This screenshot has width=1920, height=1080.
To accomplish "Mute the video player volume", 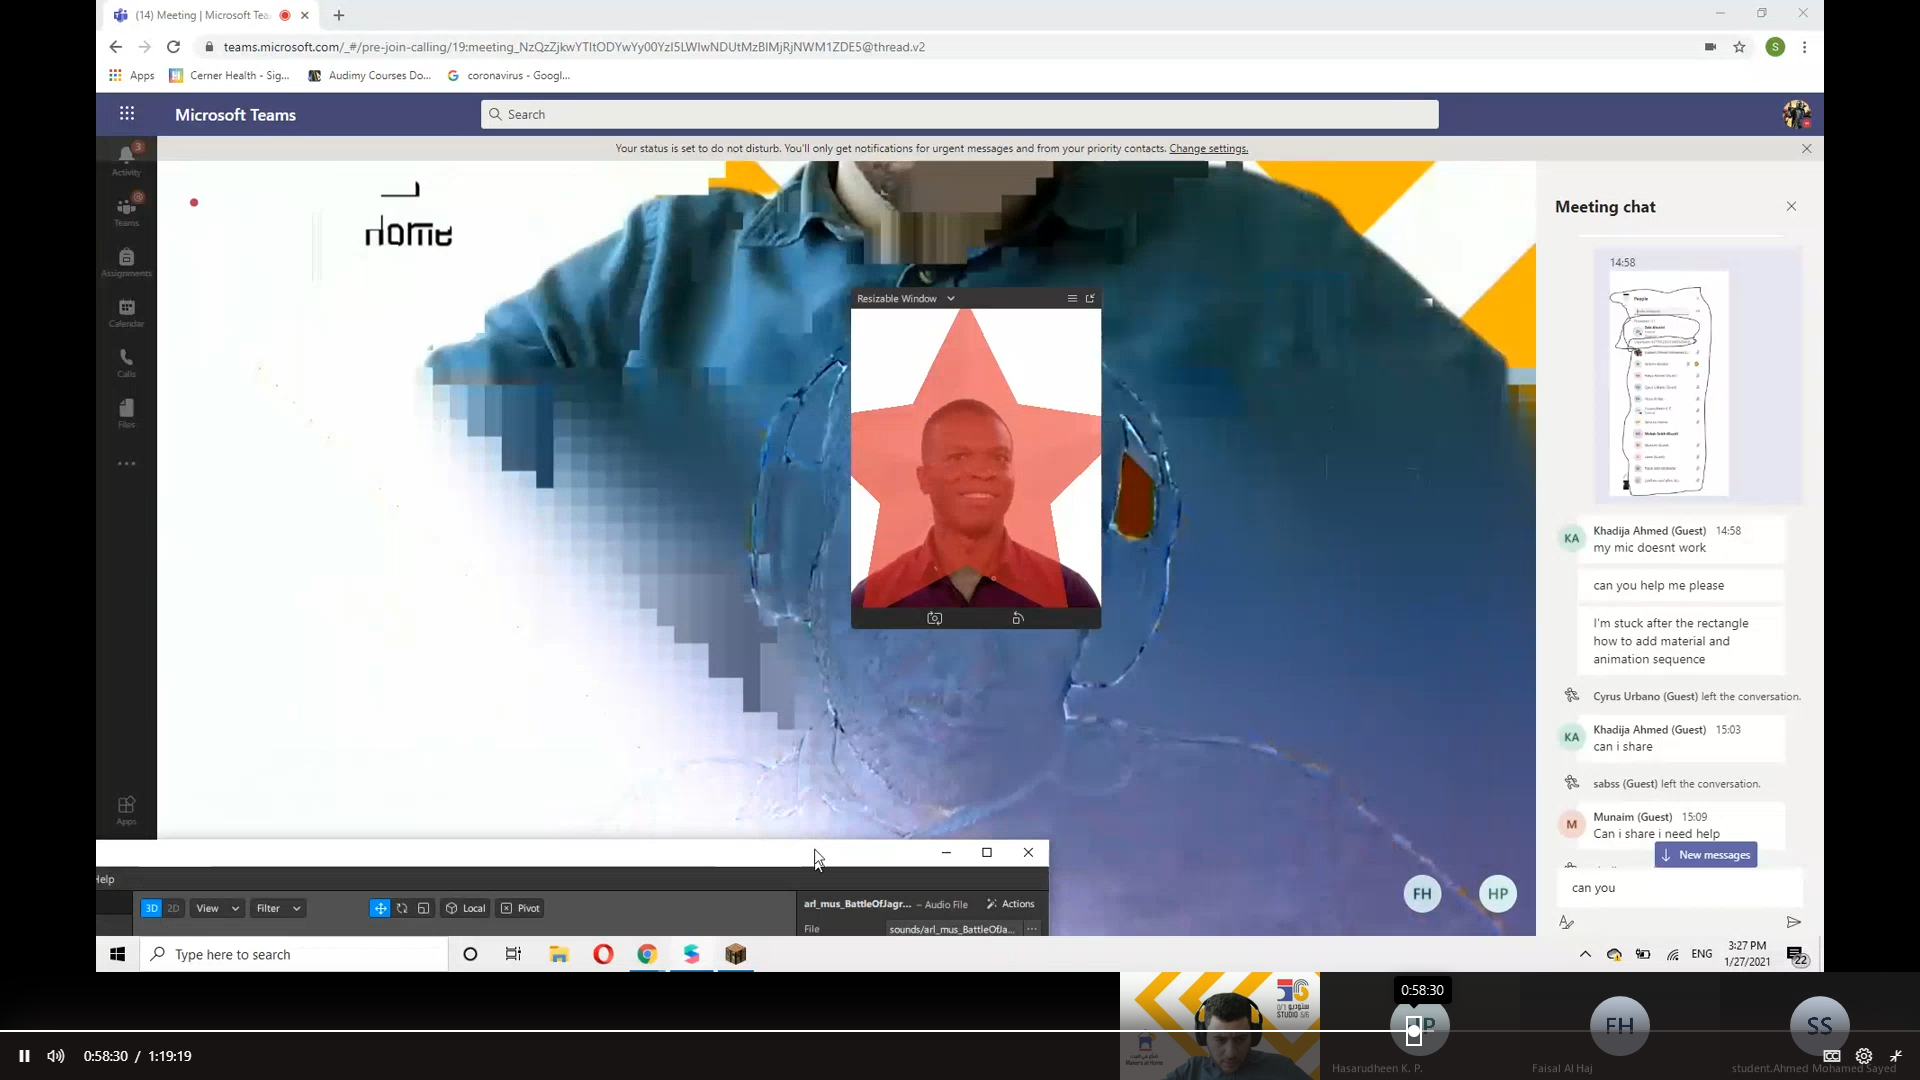I will 56,1056.
